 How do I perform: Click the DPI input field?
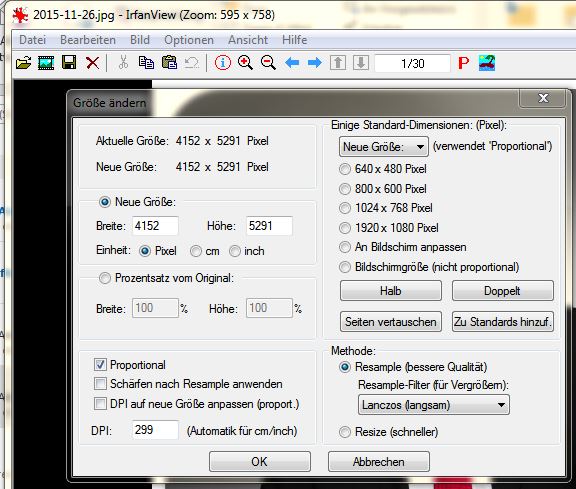click(155, 429)
